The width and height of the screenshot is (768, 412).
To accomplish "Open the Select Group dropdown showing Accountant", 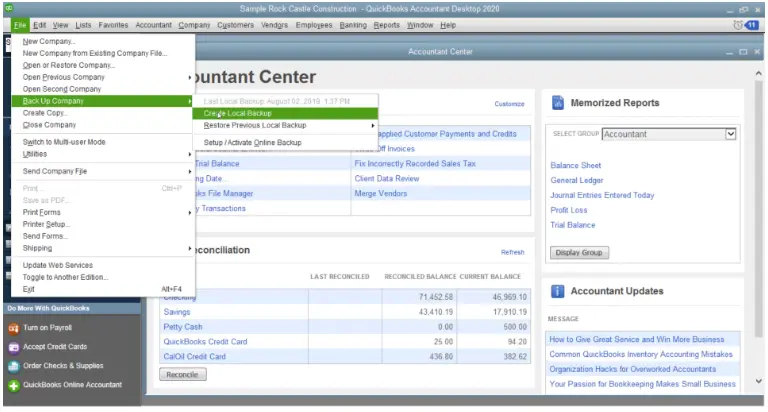I will point(669,134).
